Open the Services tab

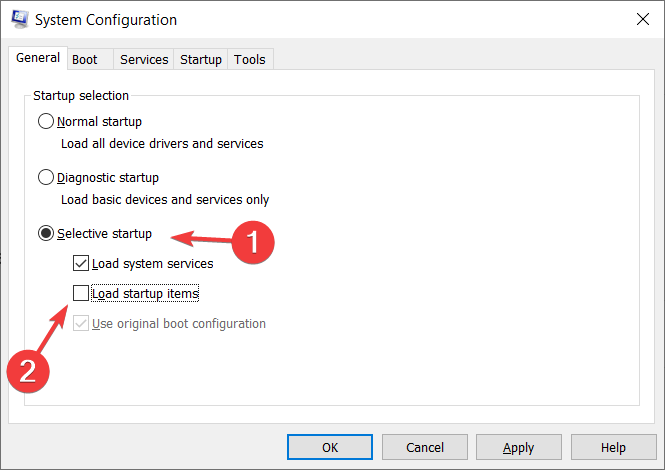[x=144, y=59]
